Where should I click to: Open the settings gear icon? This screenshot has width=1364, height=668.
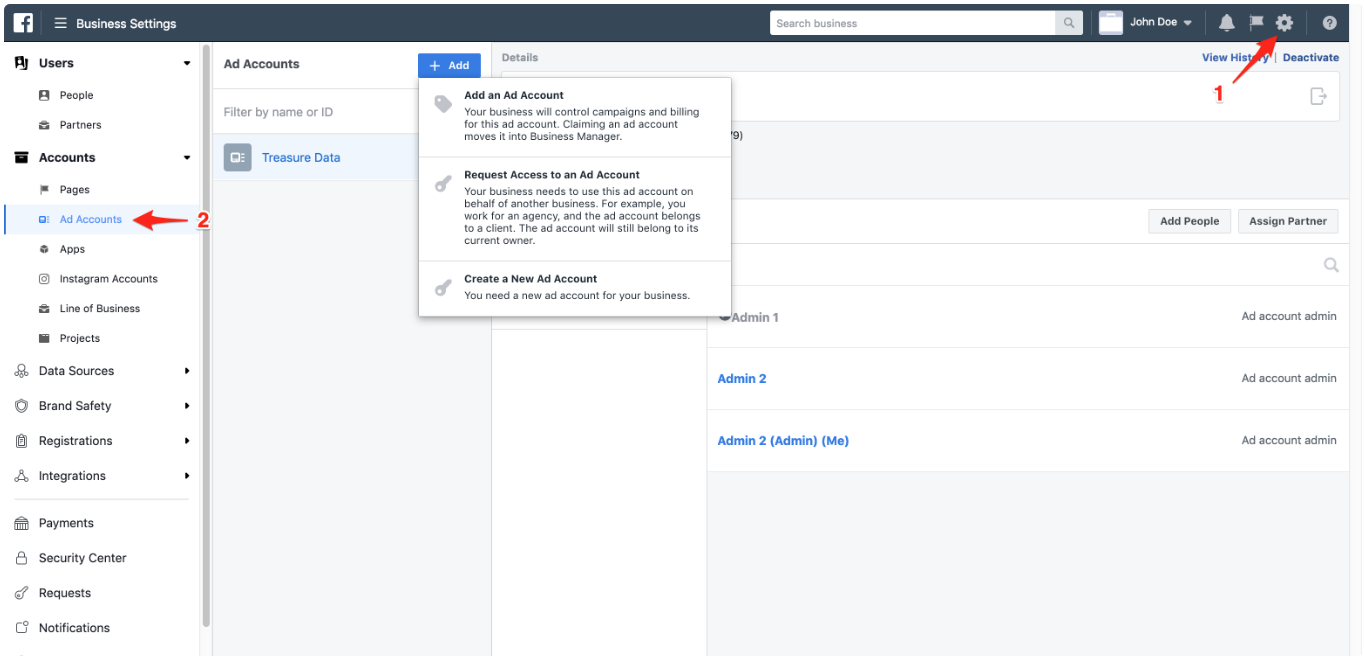pyautogui.click(x=1285, y=23)
